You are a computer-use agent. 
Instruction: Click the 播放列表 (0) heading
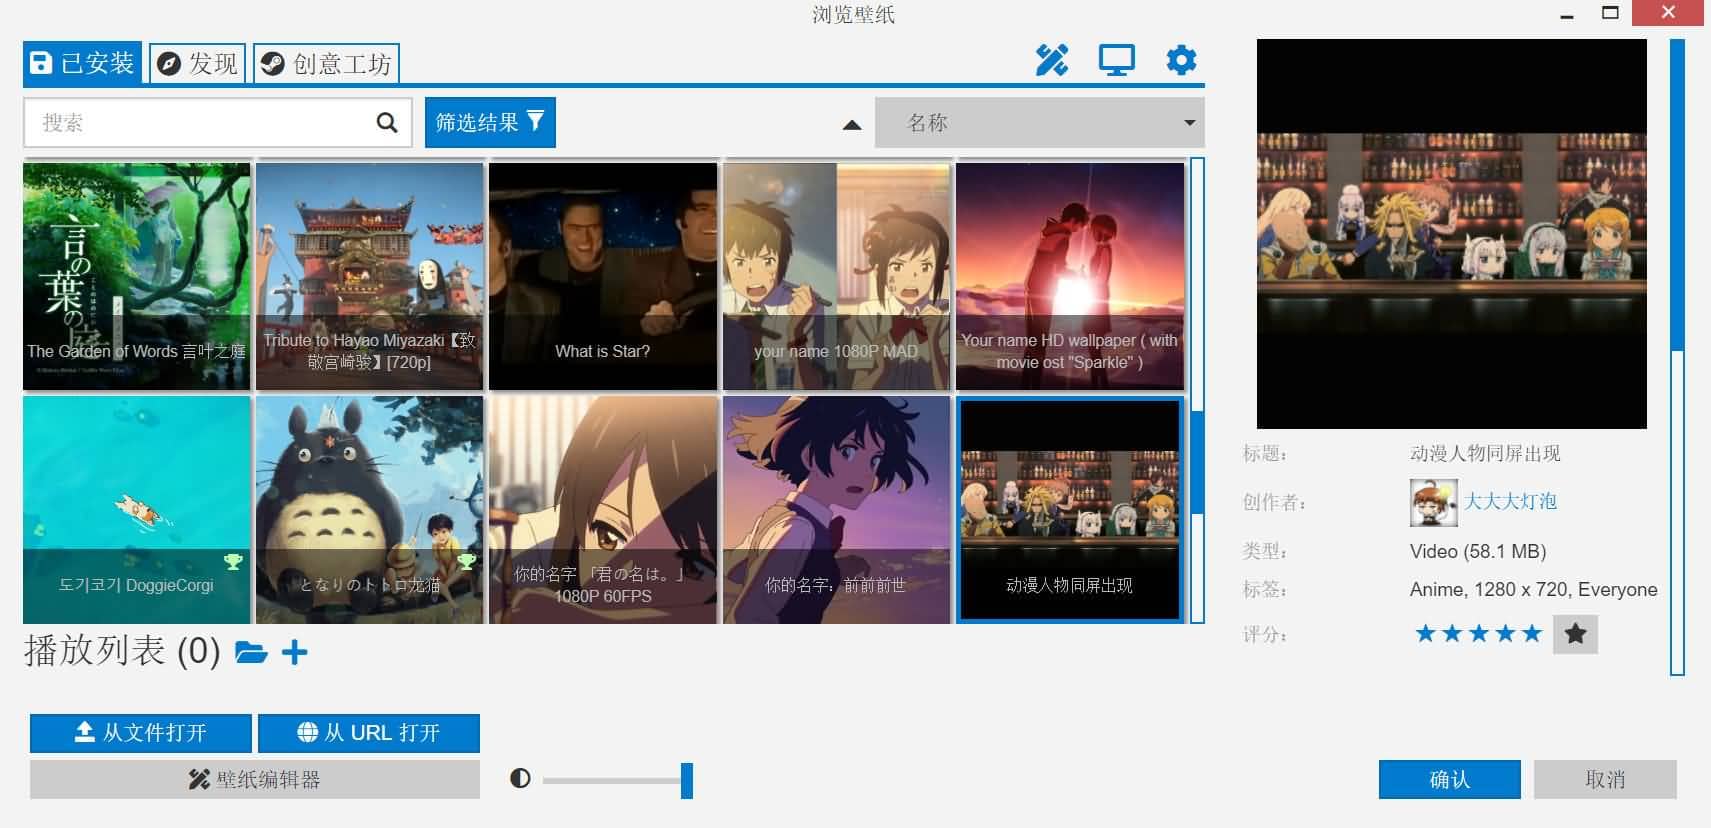(x=122, y=651)
